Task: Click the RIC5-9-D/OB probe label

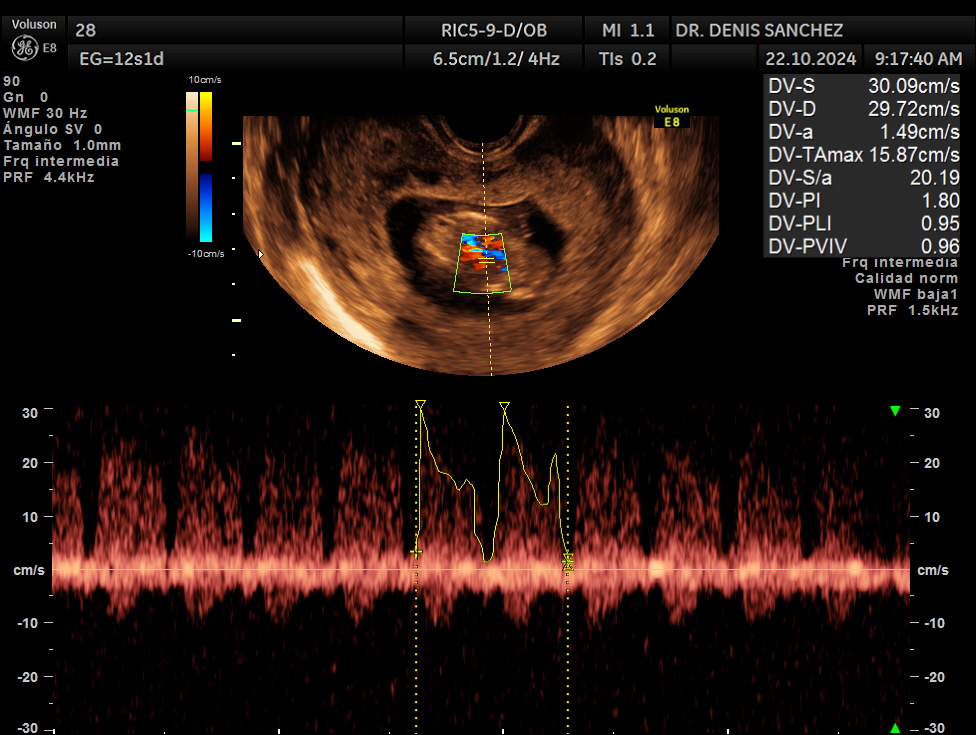Action: [x=494, y=30]
